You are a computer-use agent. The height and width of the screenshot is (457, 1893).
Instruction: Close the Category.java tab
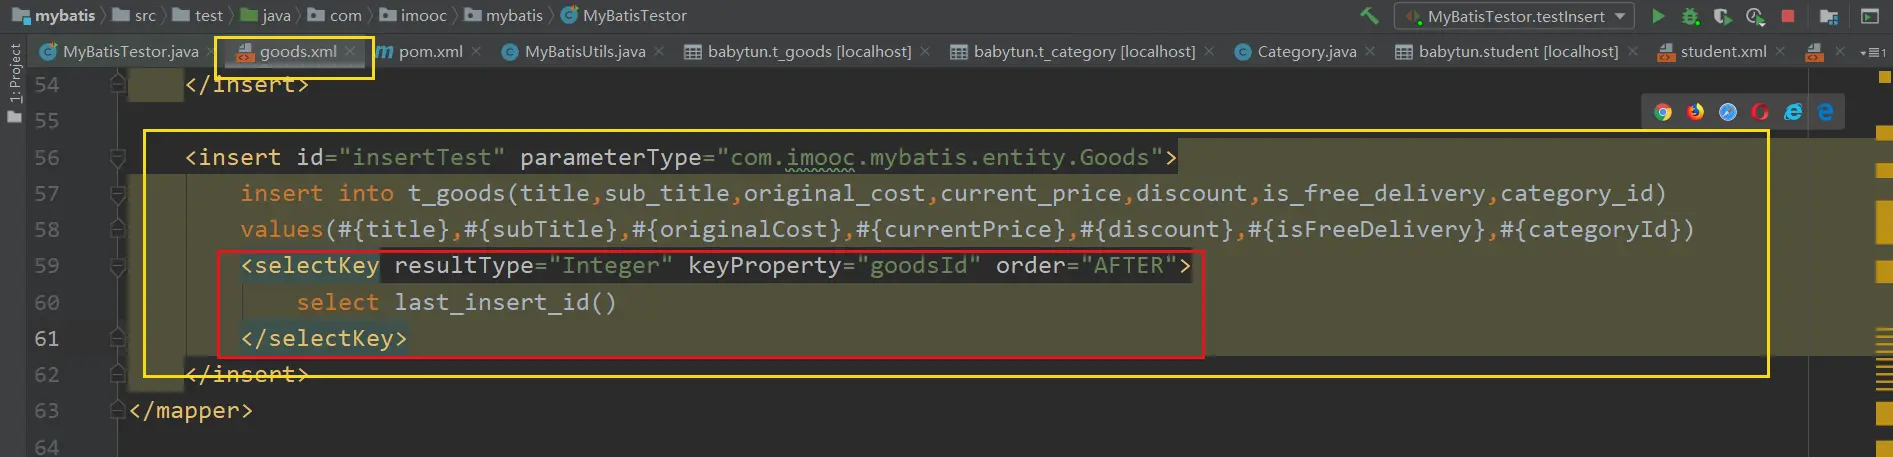(x=1370, y=51)
